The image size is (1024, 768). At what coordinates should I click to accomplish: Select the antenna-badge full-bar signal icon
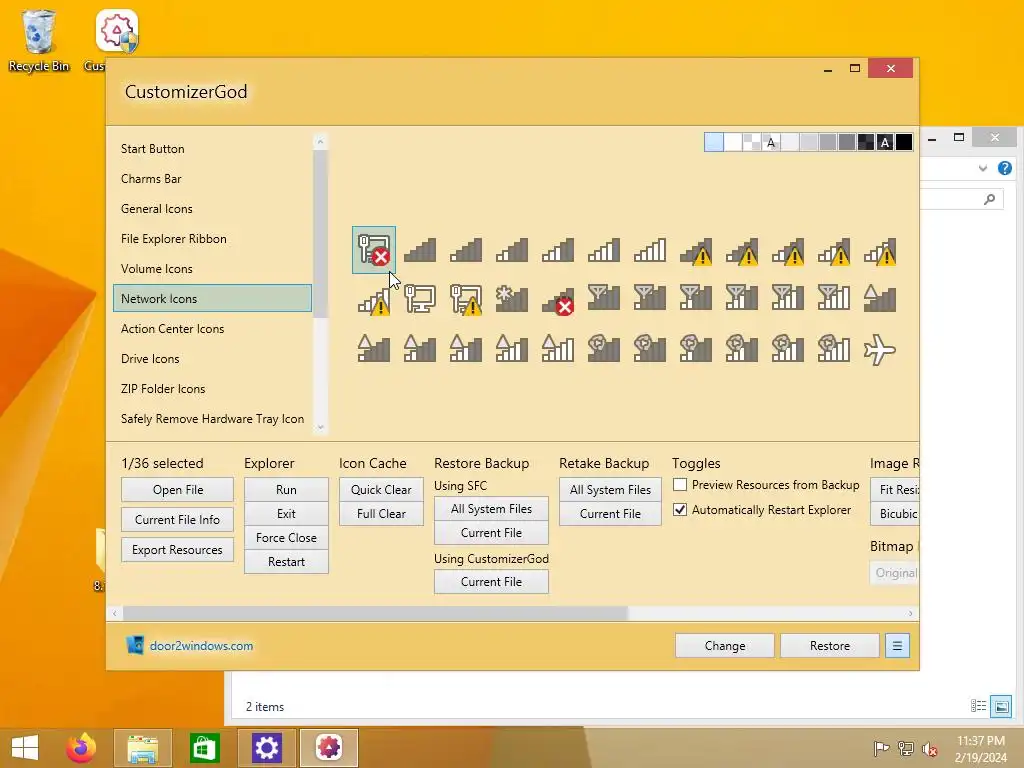pos(834,297)
